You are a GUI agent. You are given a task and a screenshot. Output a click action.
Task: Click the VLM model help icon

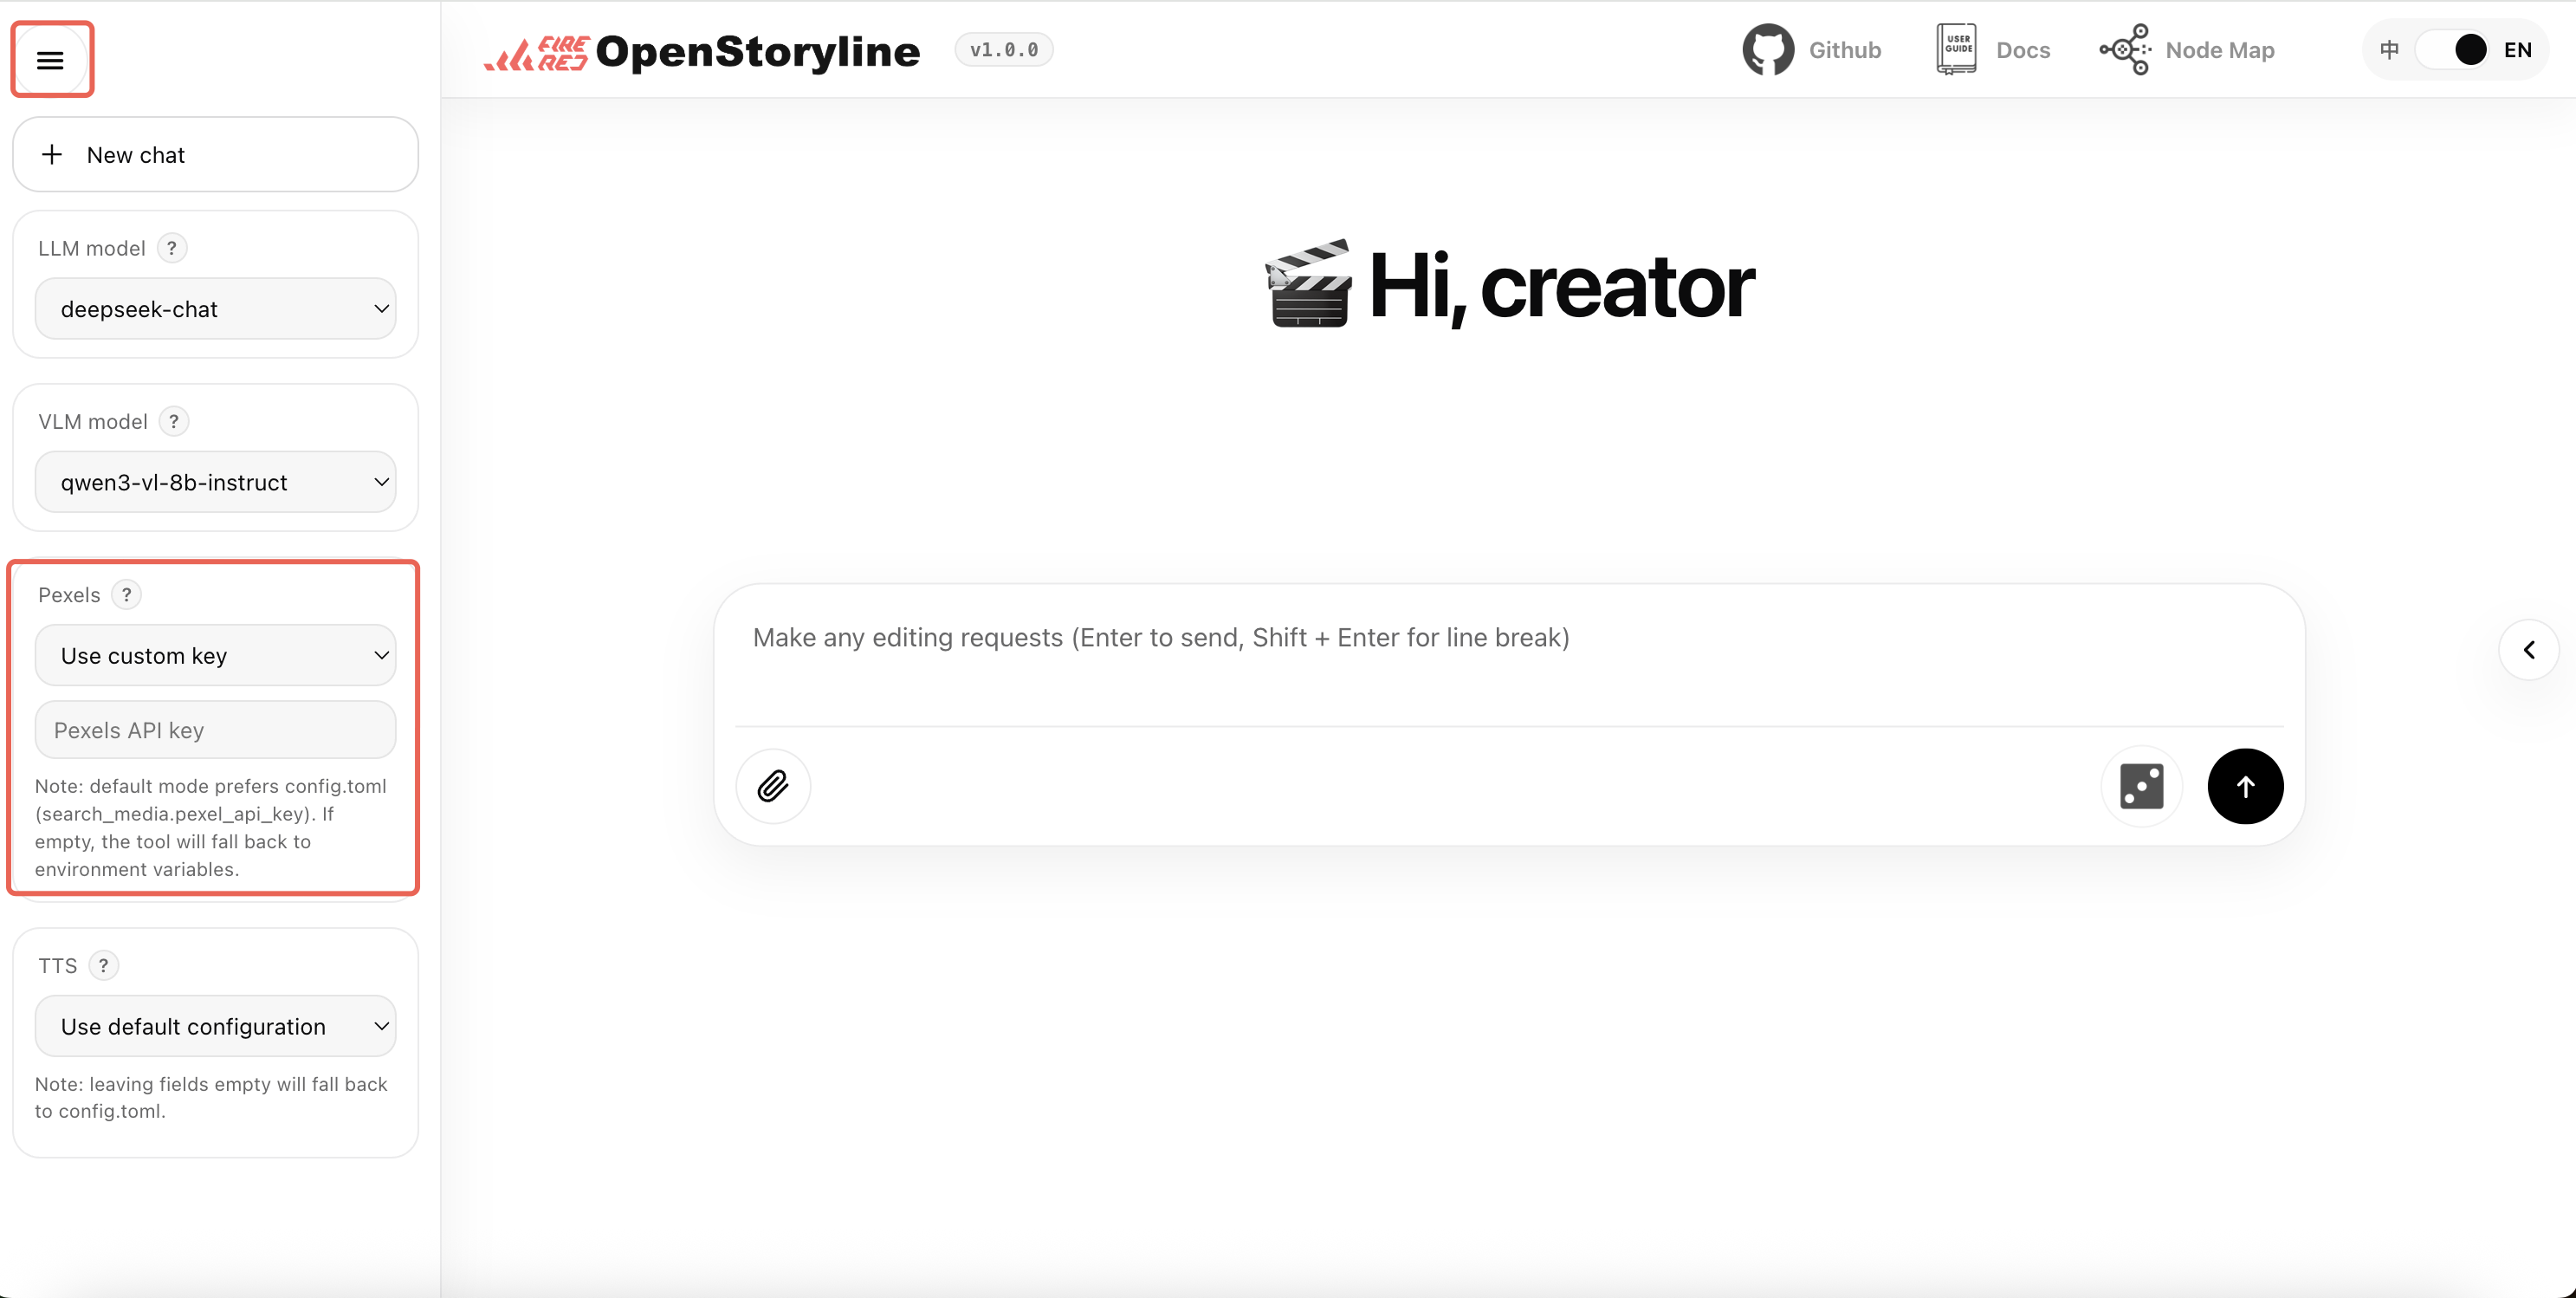[x=174, y=421]
